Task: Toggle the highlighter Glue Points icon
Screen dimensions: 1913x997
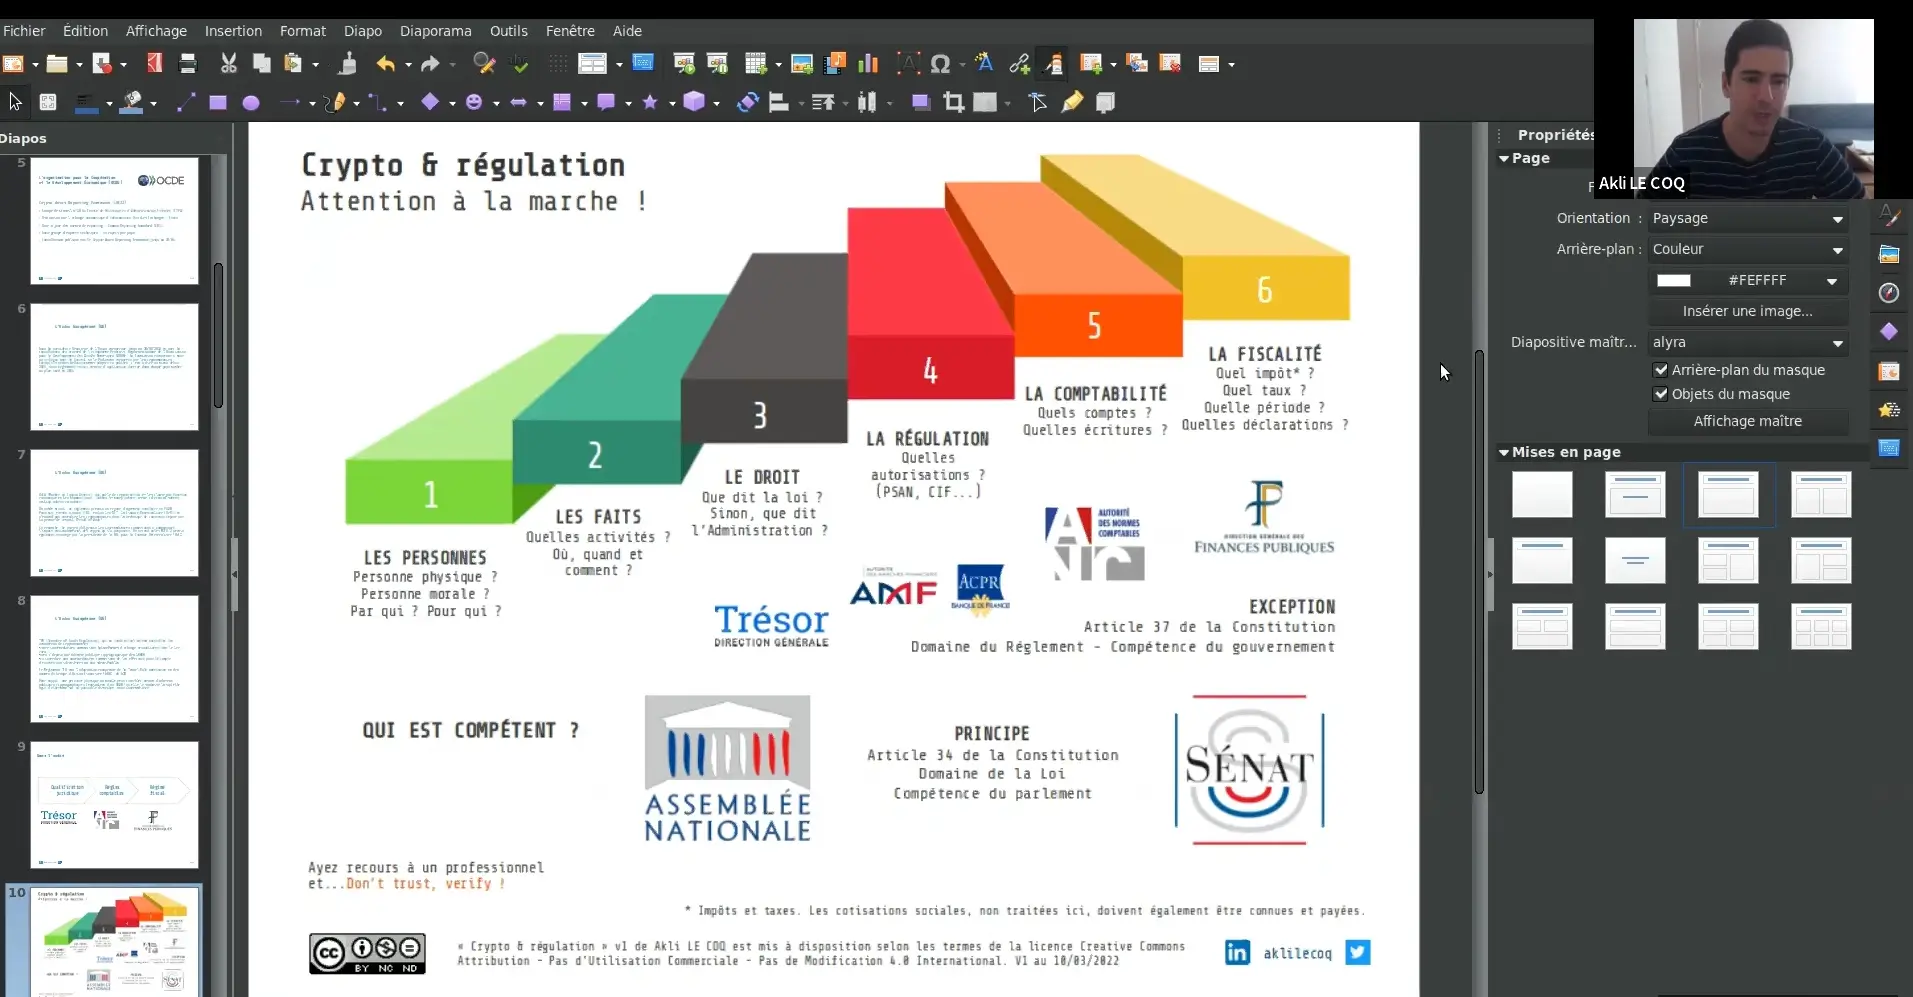Action: 1072,102
